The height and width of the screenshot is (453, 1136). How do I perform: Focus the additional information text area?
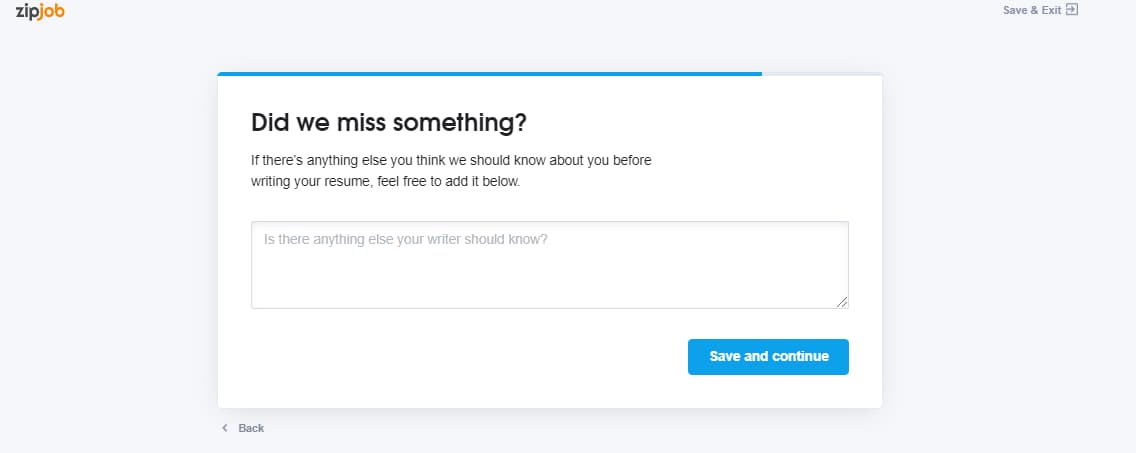point(550,265)
